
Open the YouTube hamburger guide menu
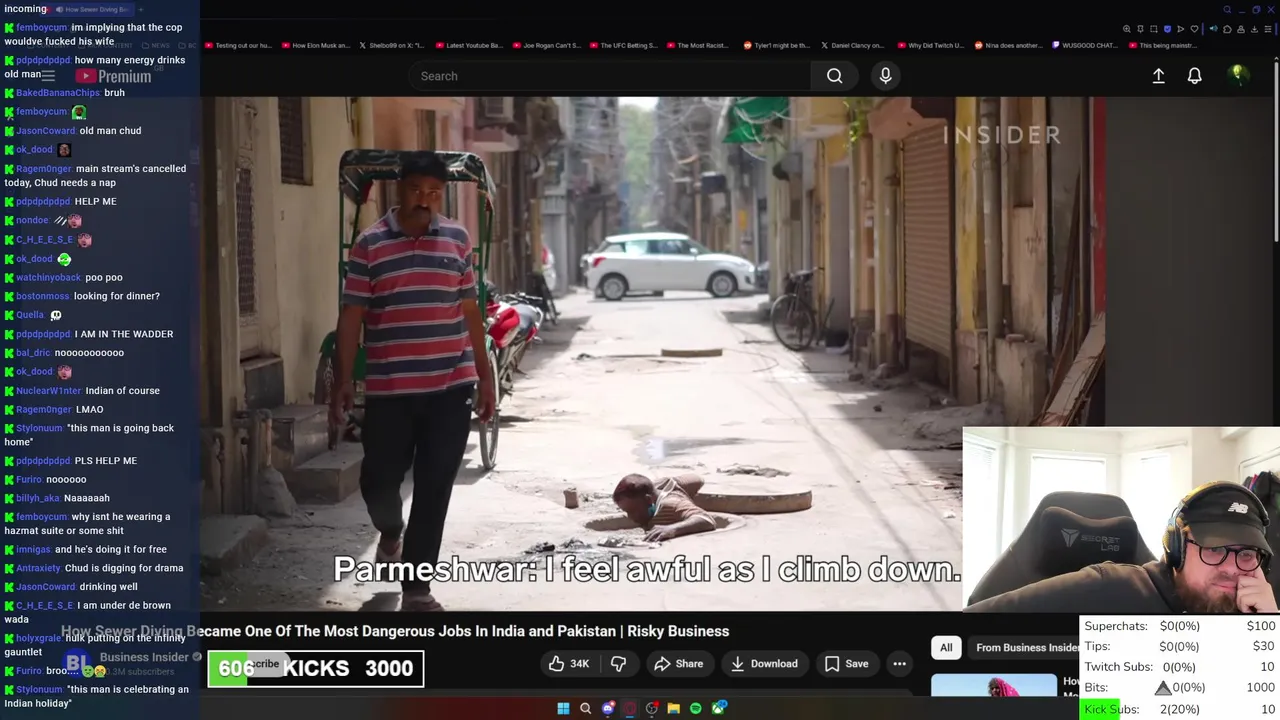(47, 76)
